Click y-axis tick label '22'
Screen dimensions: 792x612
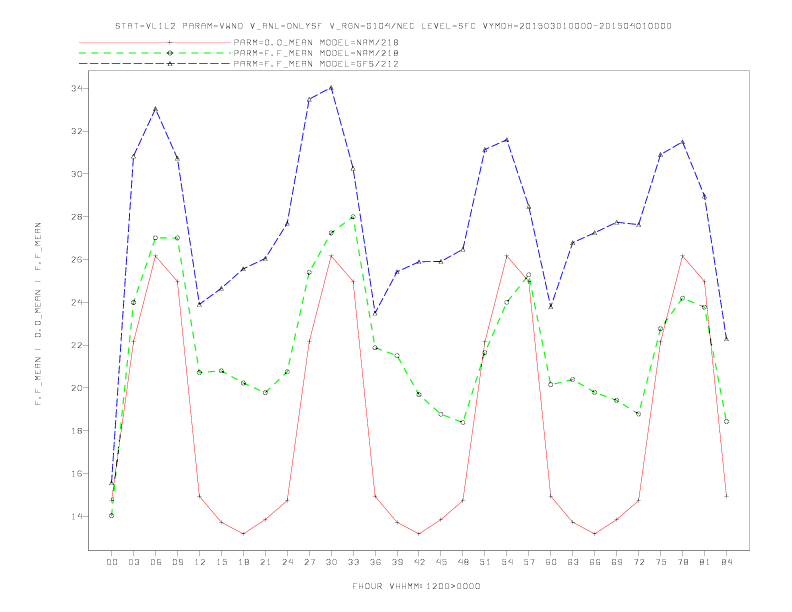pyautogui.click(x=77, y=345)
